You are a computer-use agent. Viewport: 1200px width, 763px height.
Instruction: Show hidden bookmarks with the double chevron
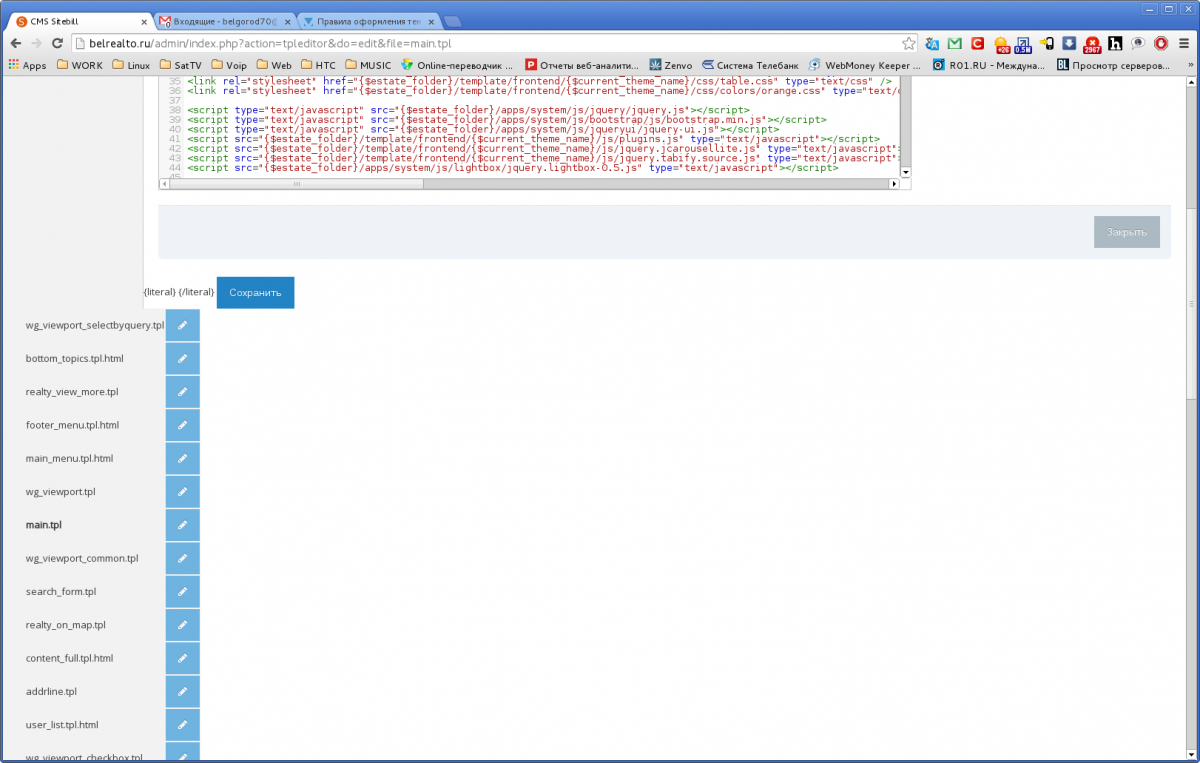point(1189,65)
